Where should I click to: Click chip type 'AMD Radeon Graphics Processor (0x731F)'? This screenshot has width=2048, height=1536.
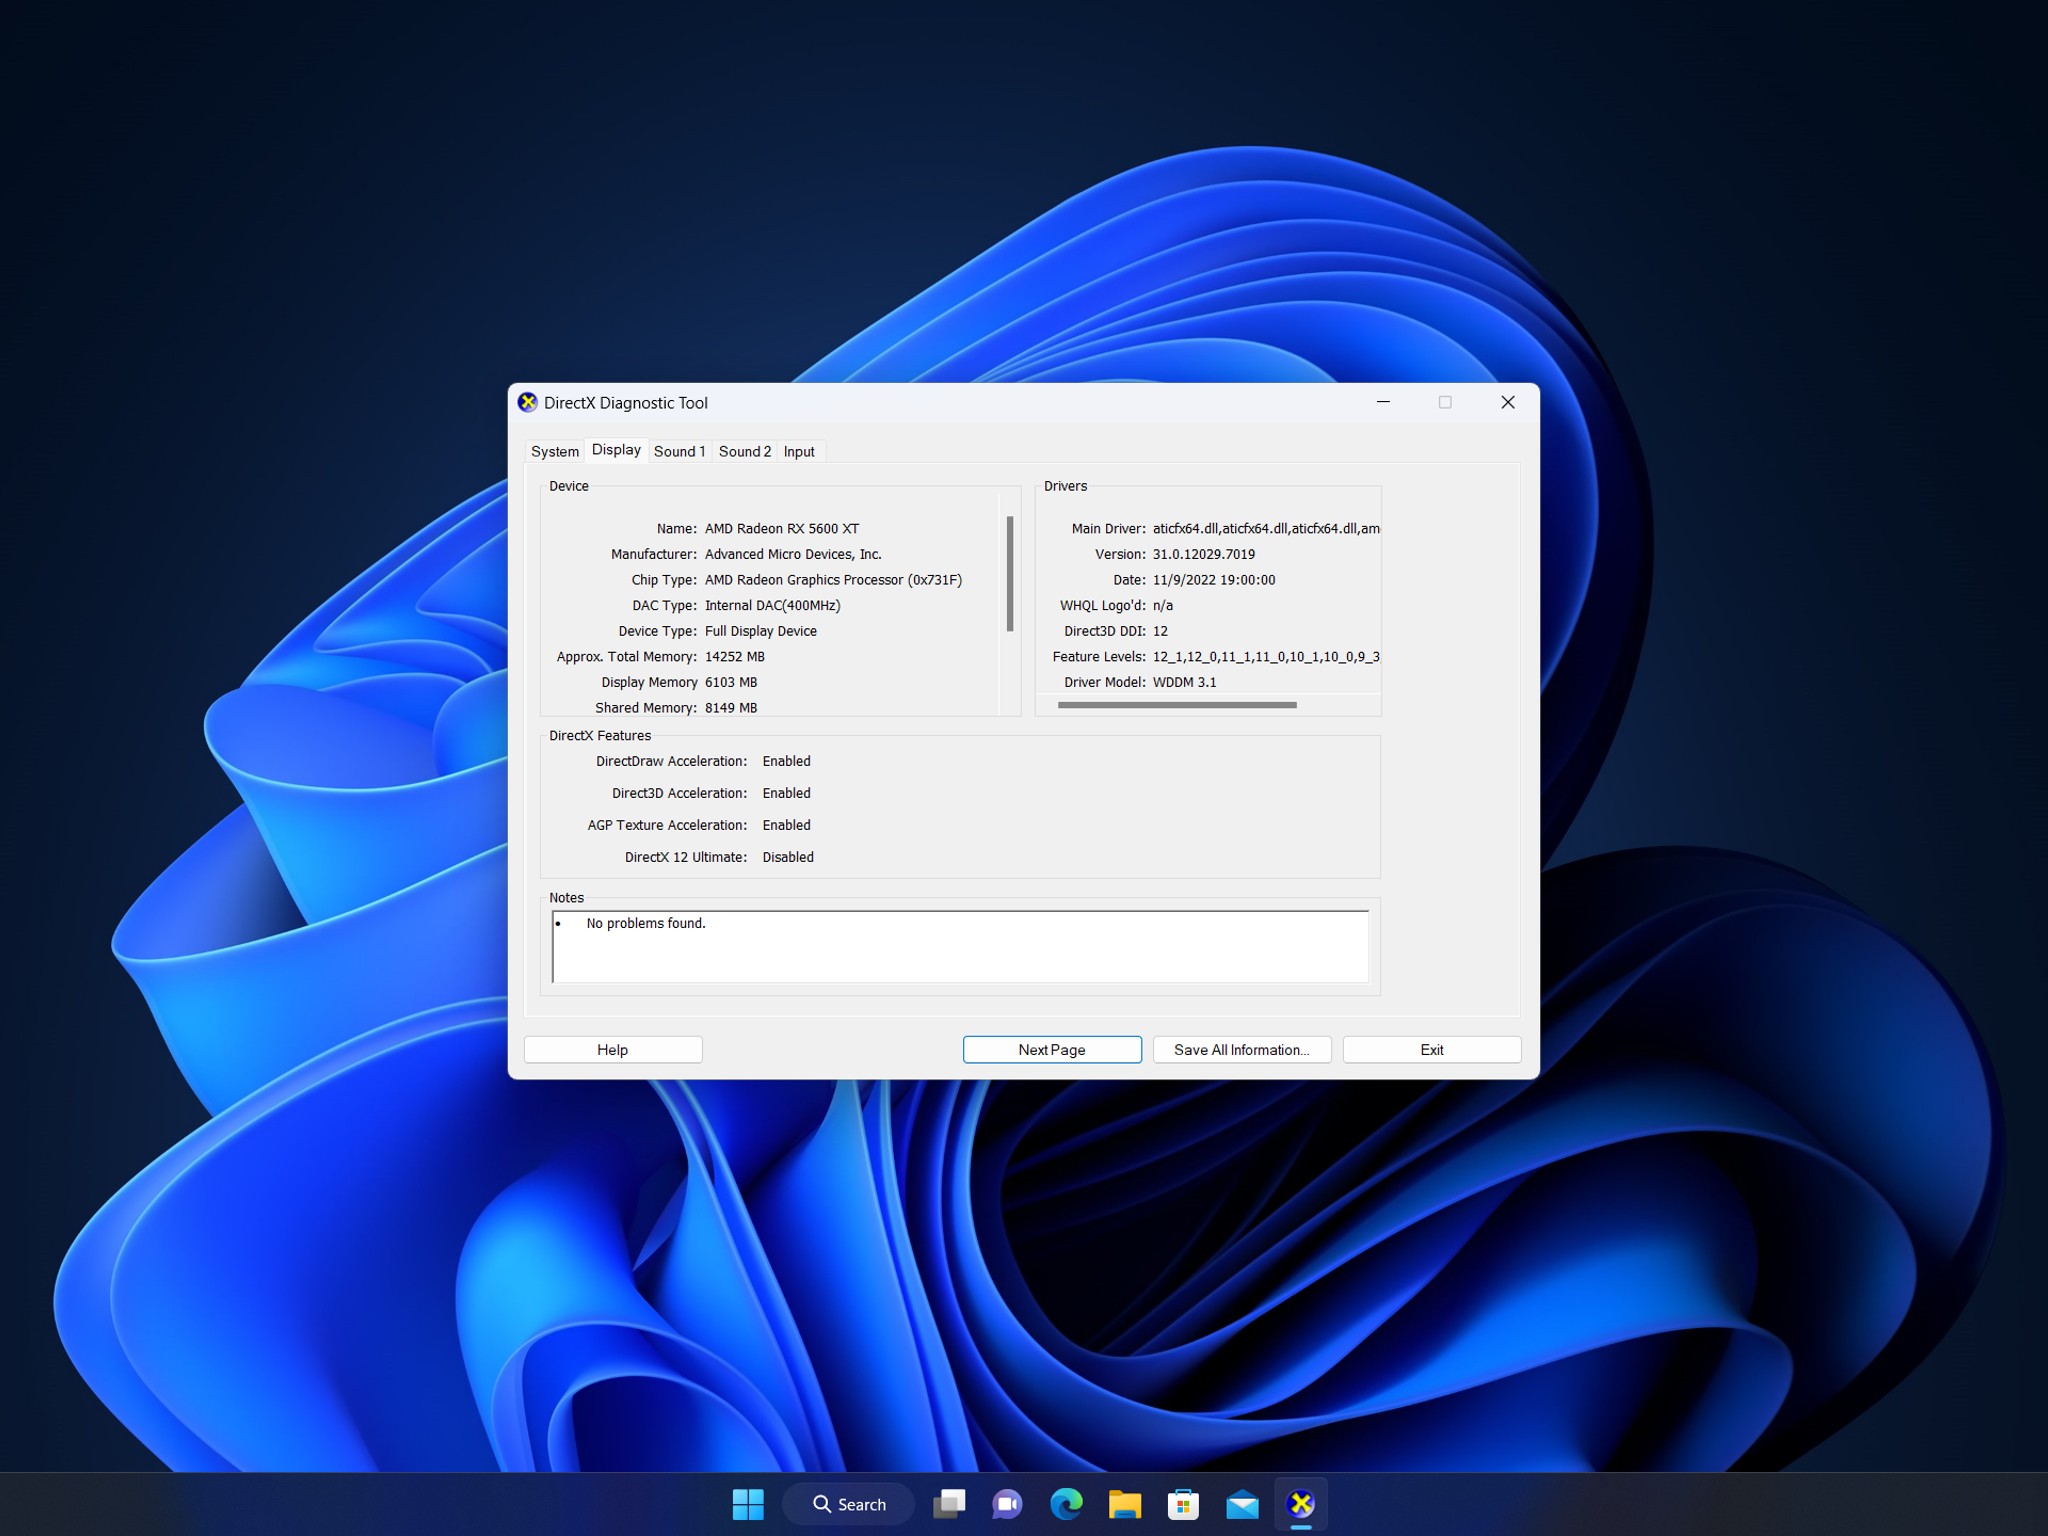pos(833,580)
